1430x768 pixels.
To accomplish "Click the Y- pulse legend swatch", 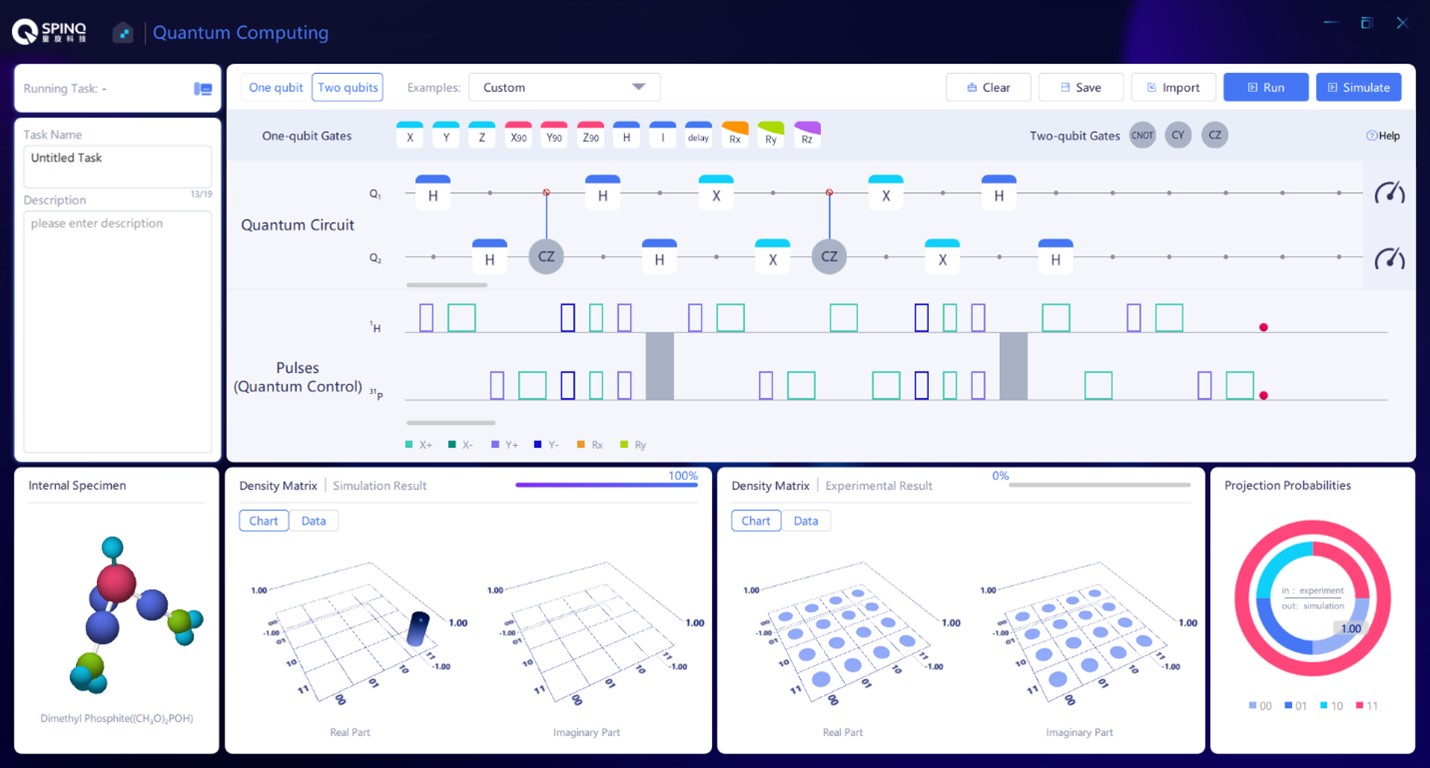I will [x=538, y=445].
